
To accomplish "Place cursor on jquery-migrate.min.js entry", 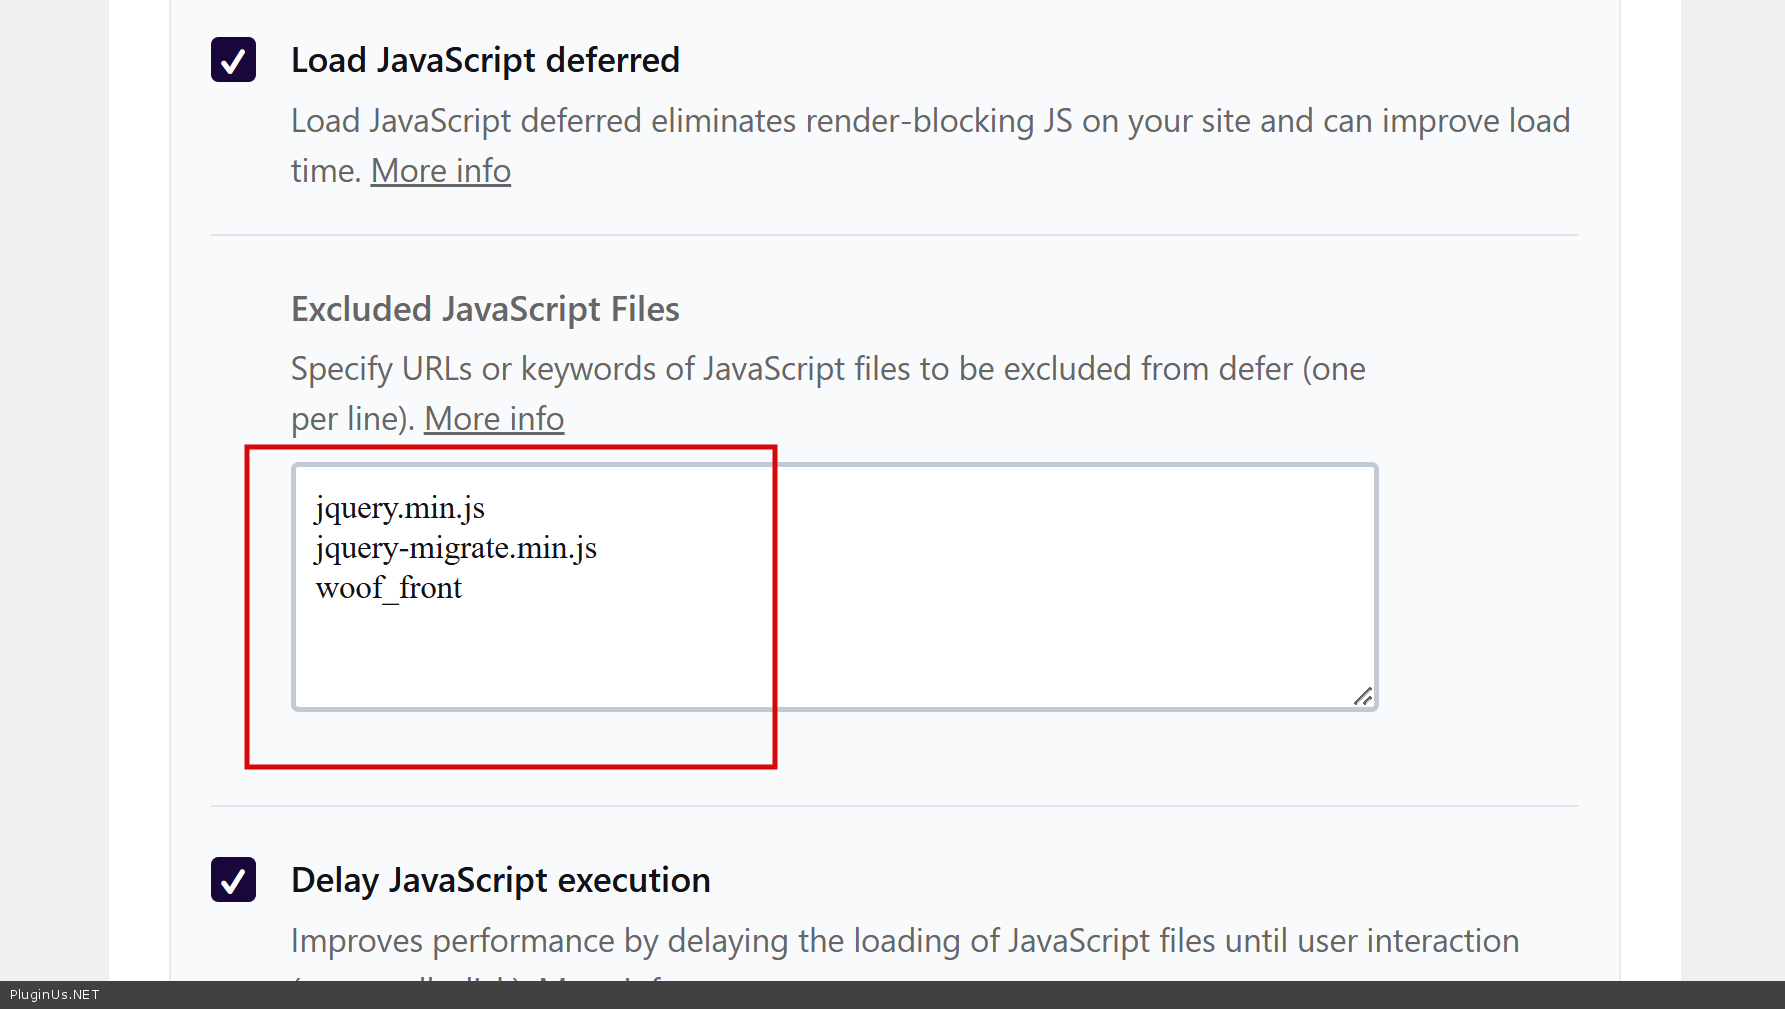I will 456,548.
